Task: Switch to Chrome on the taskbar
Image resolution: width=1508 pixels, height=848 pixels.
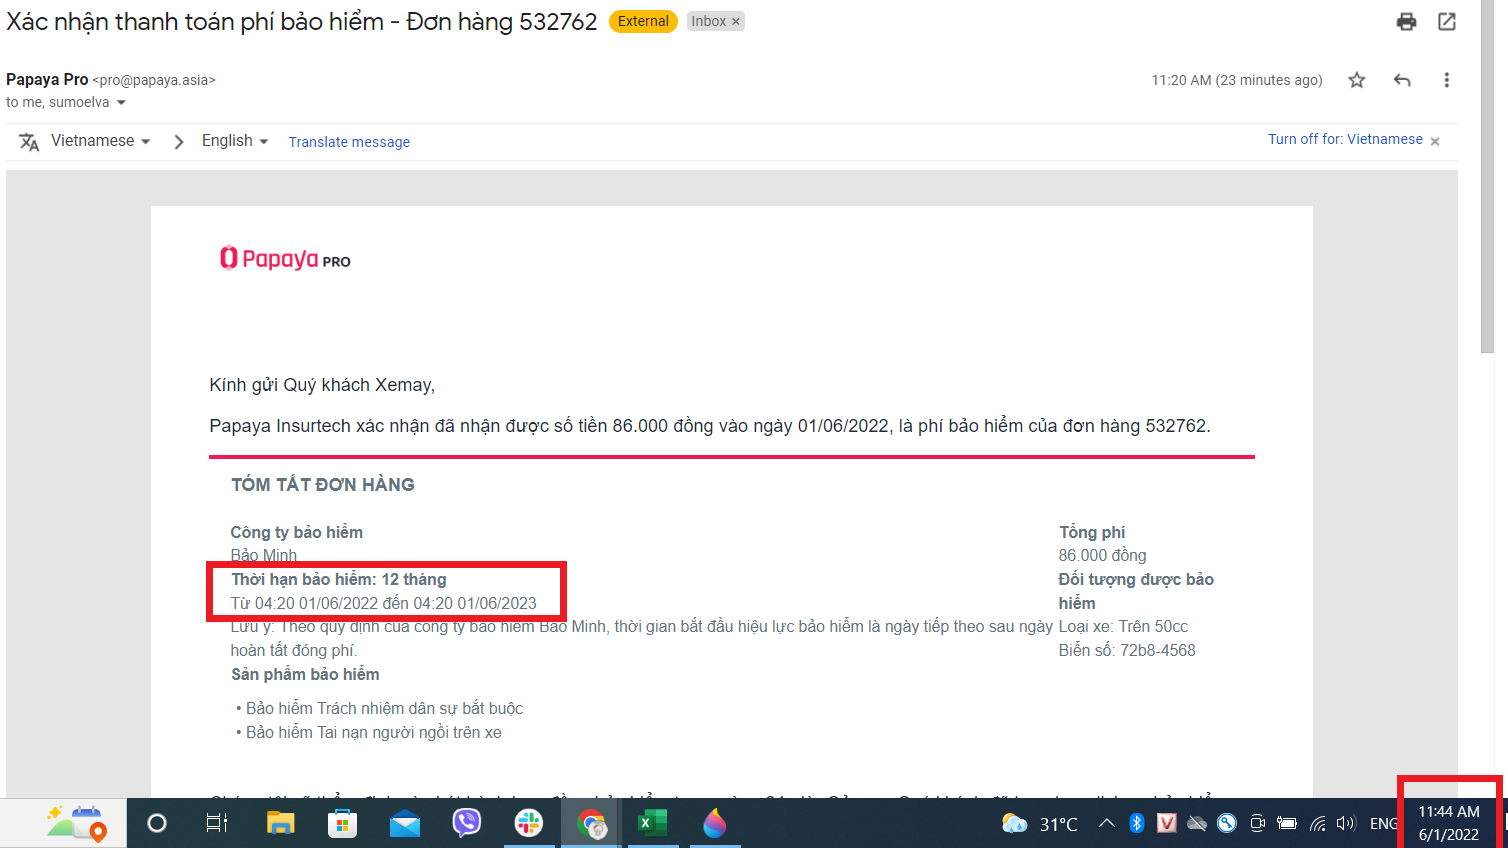Action: pos(591,823)
